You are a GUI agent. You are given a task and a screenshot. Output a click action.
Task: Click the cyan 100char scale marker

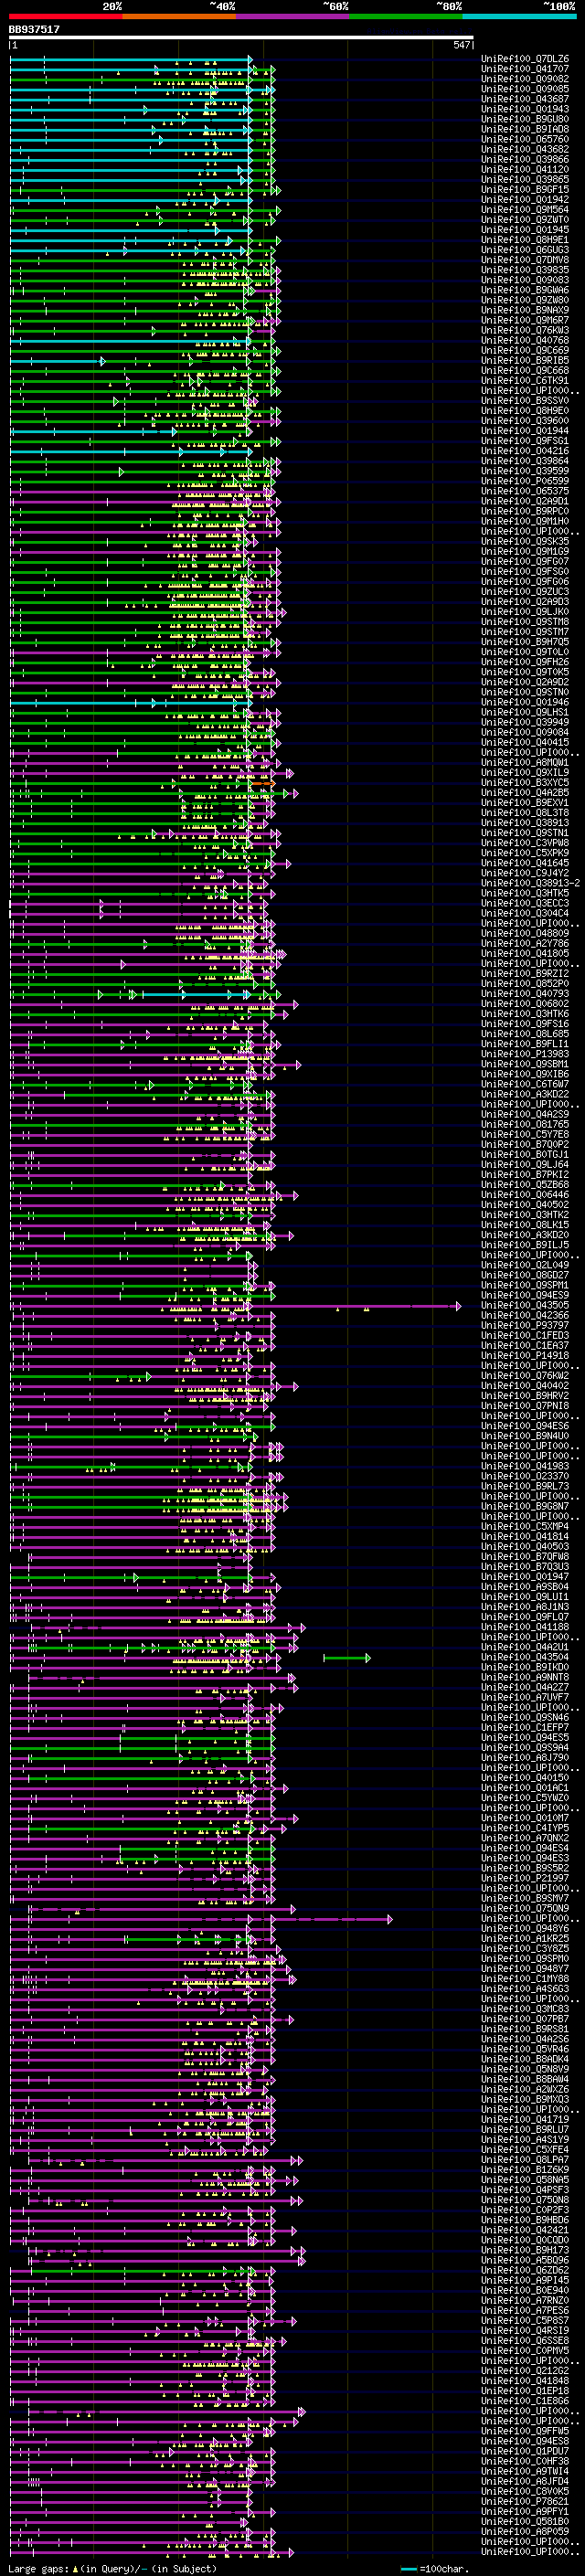[x=408, y=2569]
